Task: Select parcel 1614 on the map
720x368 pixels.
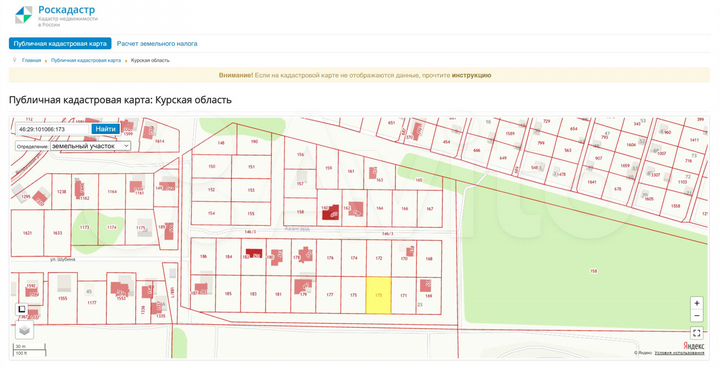Action: (x=159, y=141)
